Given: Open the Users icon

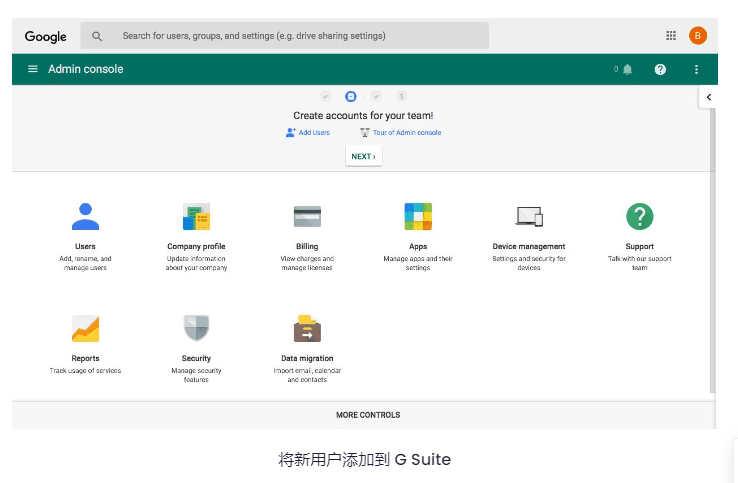Looking at the screenshot, I should (x=85, y=217).
